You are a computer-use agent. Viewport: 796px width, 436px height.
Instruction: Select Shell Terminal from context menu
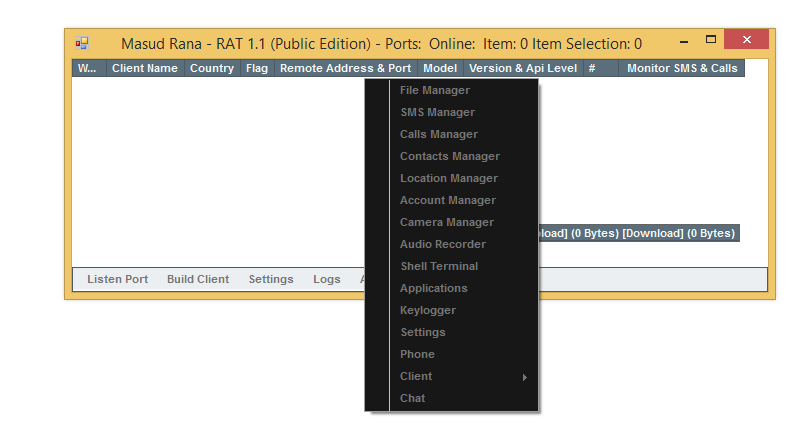click(x=439, y=266)
